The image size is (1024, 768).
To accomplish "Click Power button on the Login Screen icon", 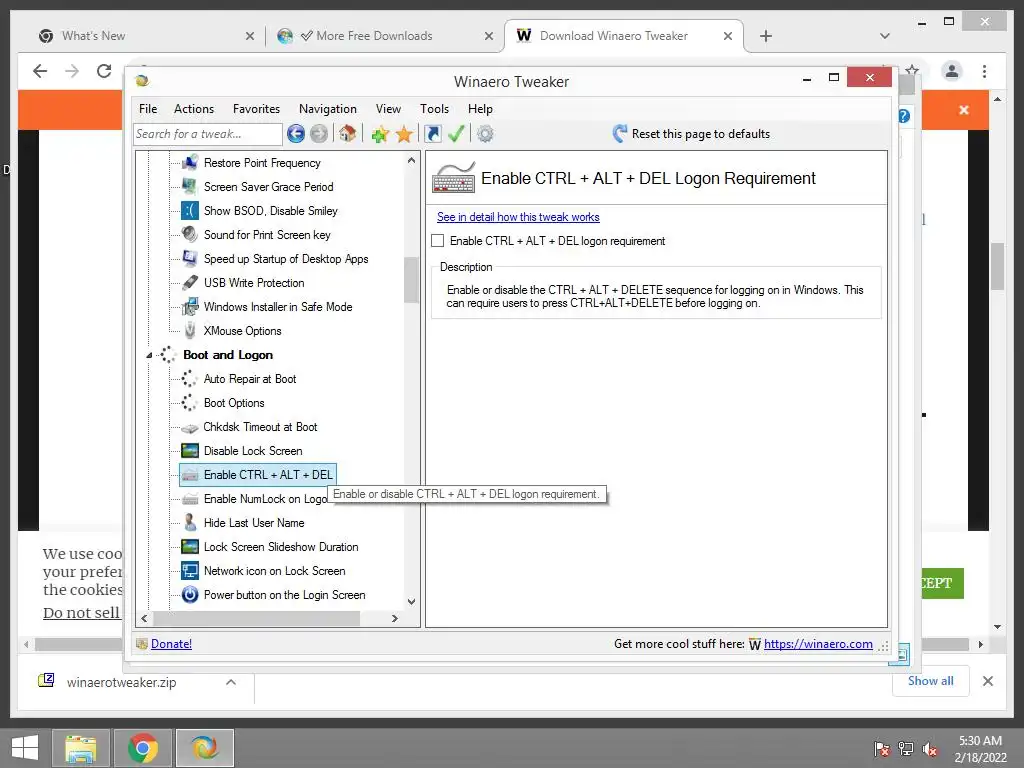I will pyautogui.click(x=190, y=595).
